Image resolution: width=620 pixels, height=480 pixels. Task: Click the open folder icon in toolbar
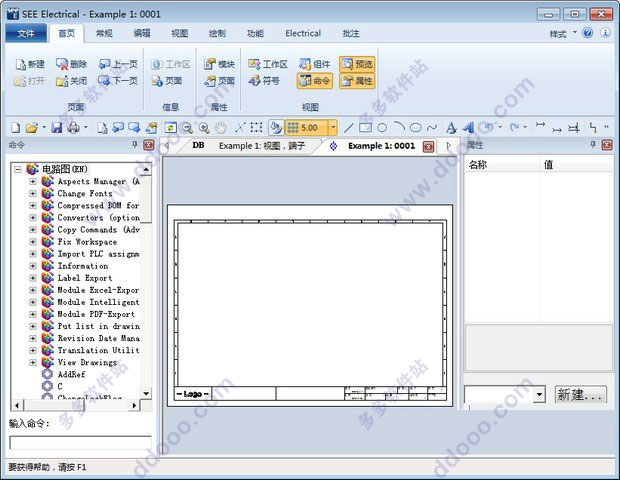coord(32,128)
